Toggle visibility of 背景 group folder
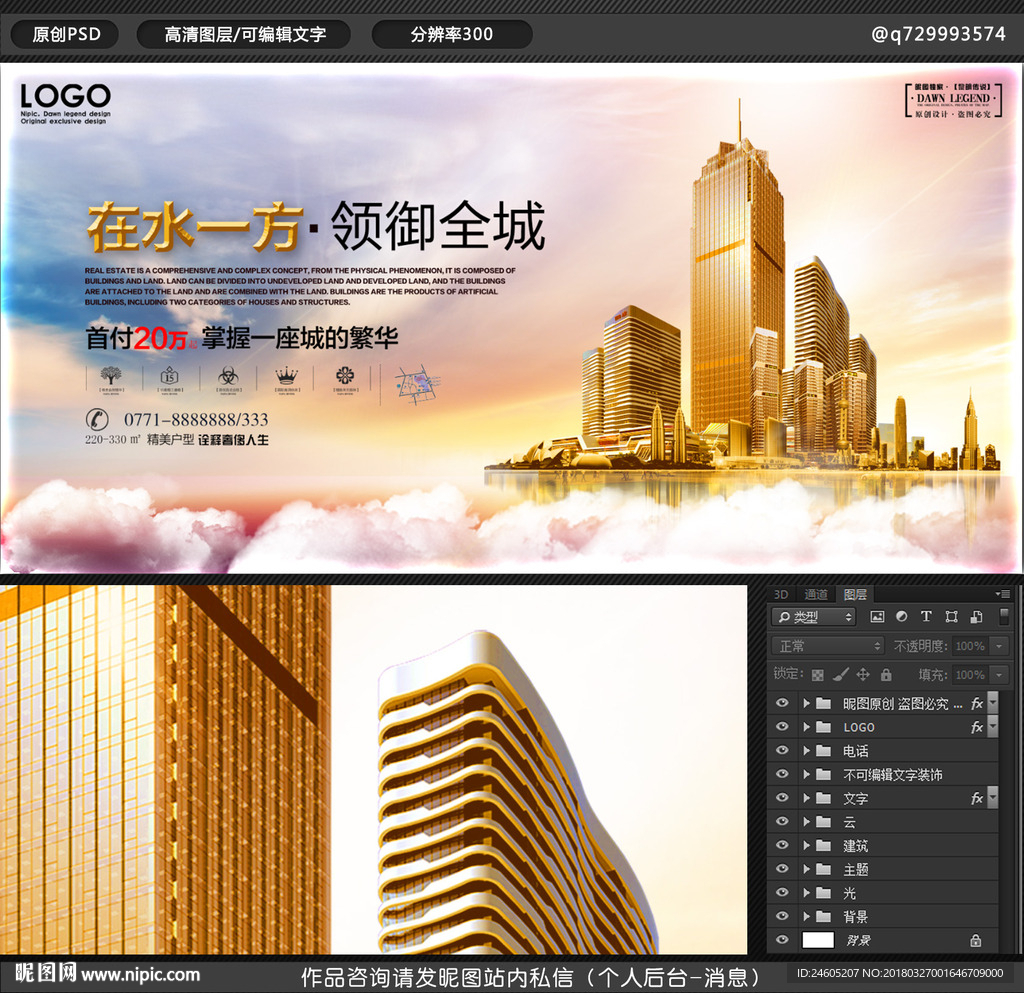 point(782,917)
